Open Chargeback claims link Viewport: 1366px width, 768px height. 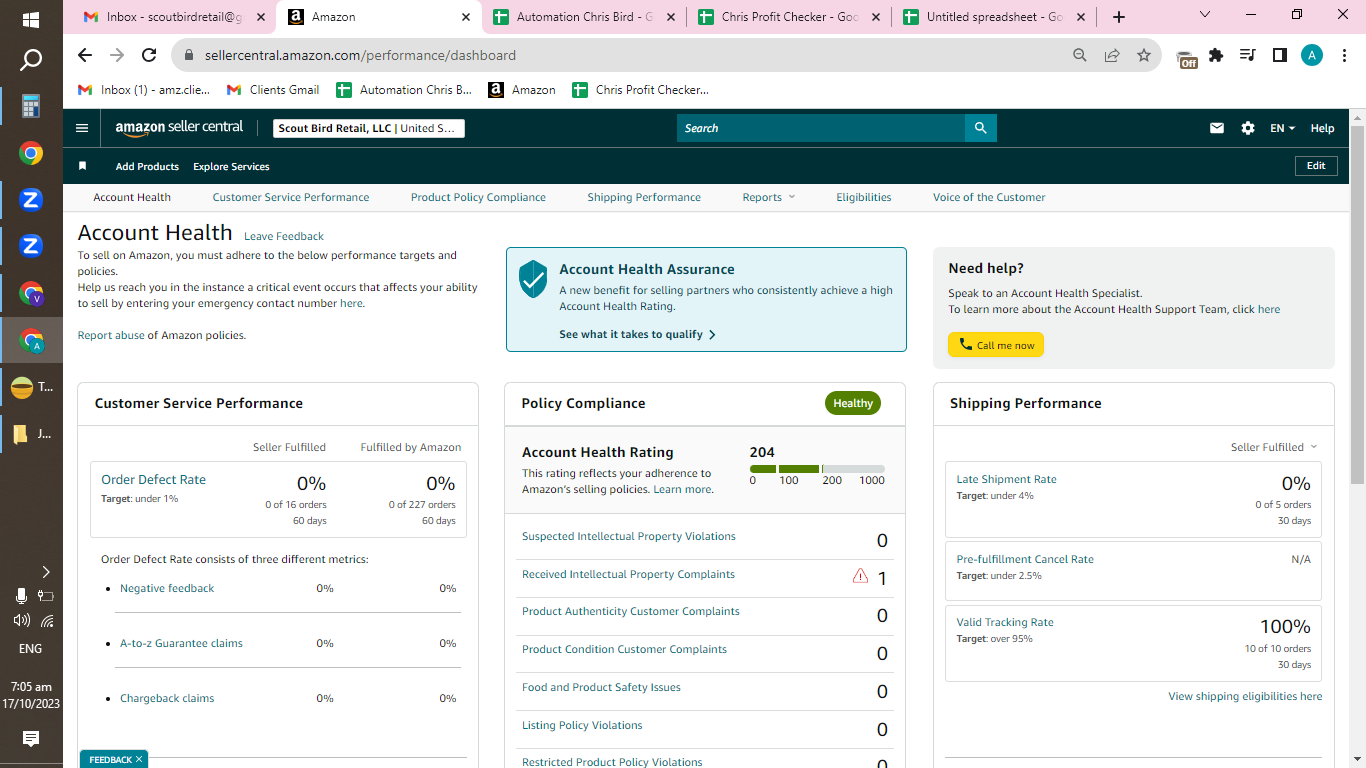point(167,698)
